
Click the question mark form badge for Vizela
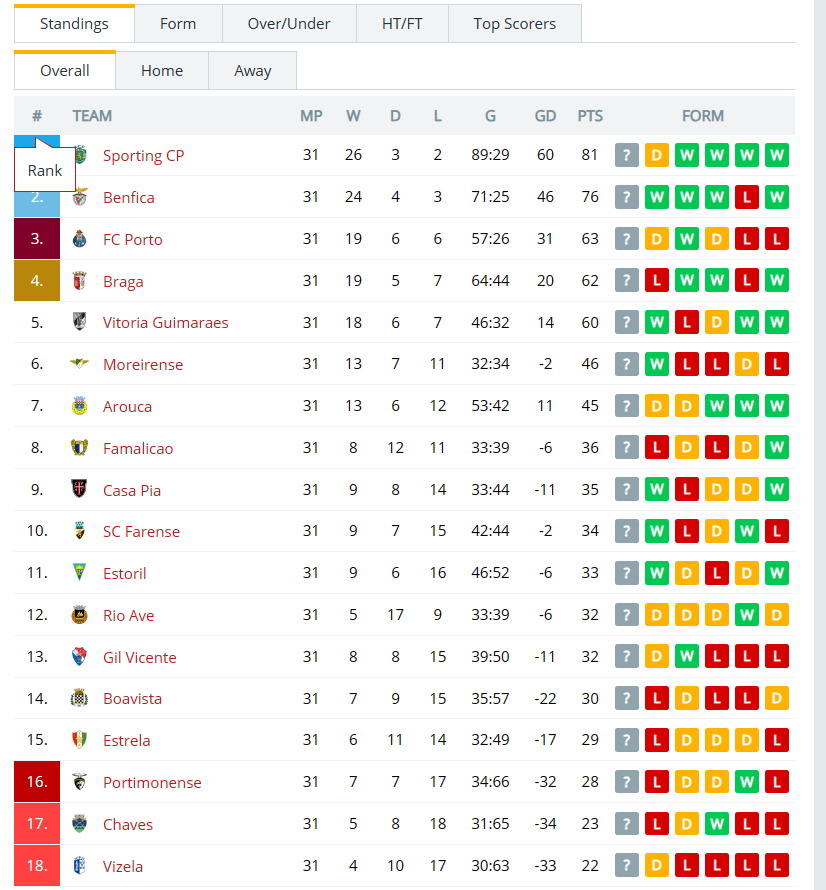tap(627, 866)
